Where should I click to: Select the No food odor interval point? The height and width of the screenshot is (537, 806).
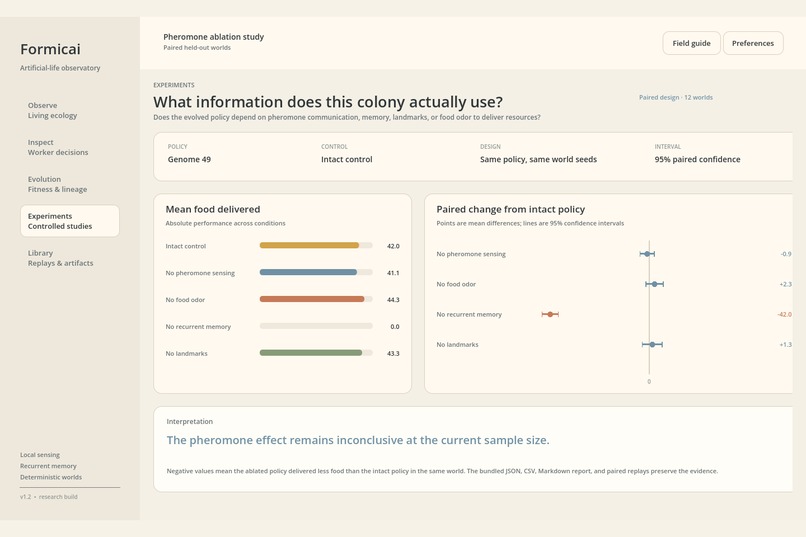pos(654,284)
